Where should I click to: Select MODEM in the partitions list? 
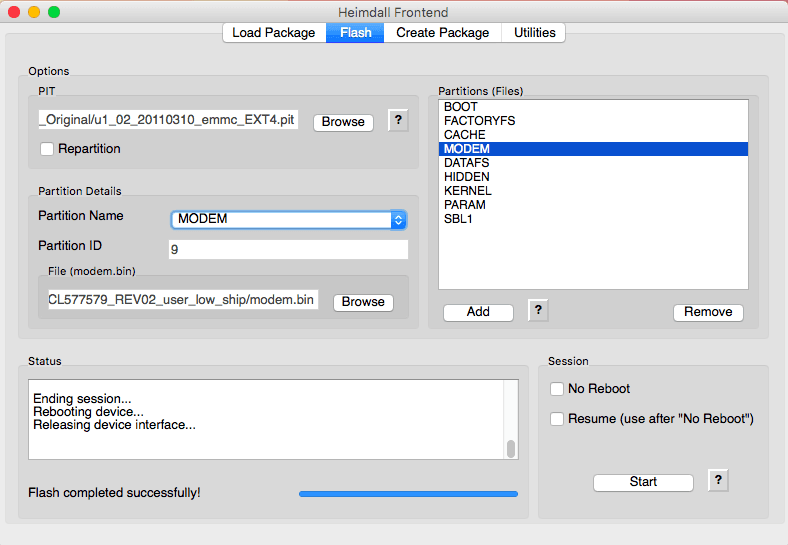point(593,149)
